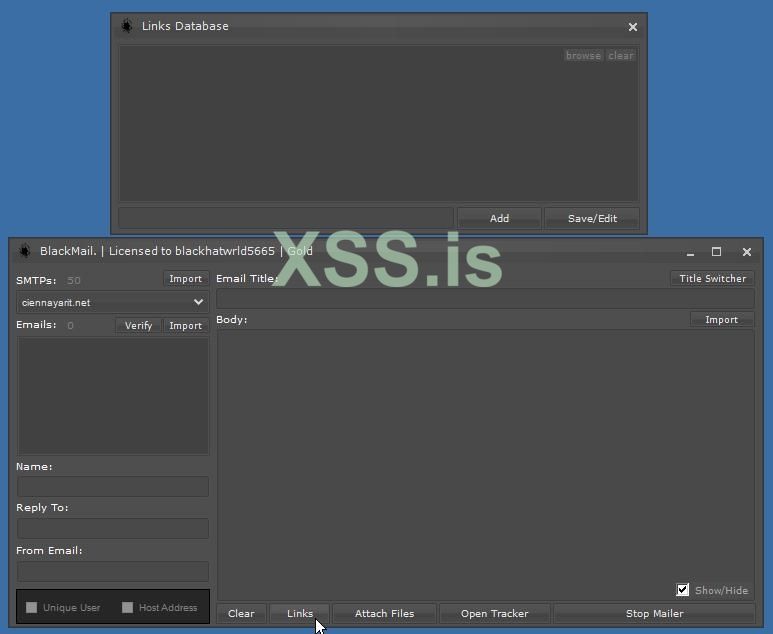Click inside the Links Database list area
Screen dimensions: 773x634
click(x=379, y=123)
